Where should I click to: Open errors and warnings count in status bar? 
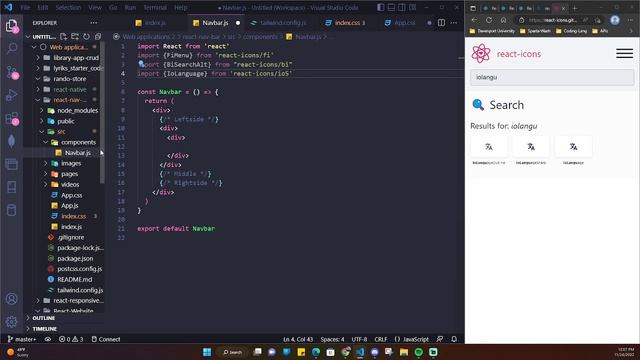click(71, 339)
